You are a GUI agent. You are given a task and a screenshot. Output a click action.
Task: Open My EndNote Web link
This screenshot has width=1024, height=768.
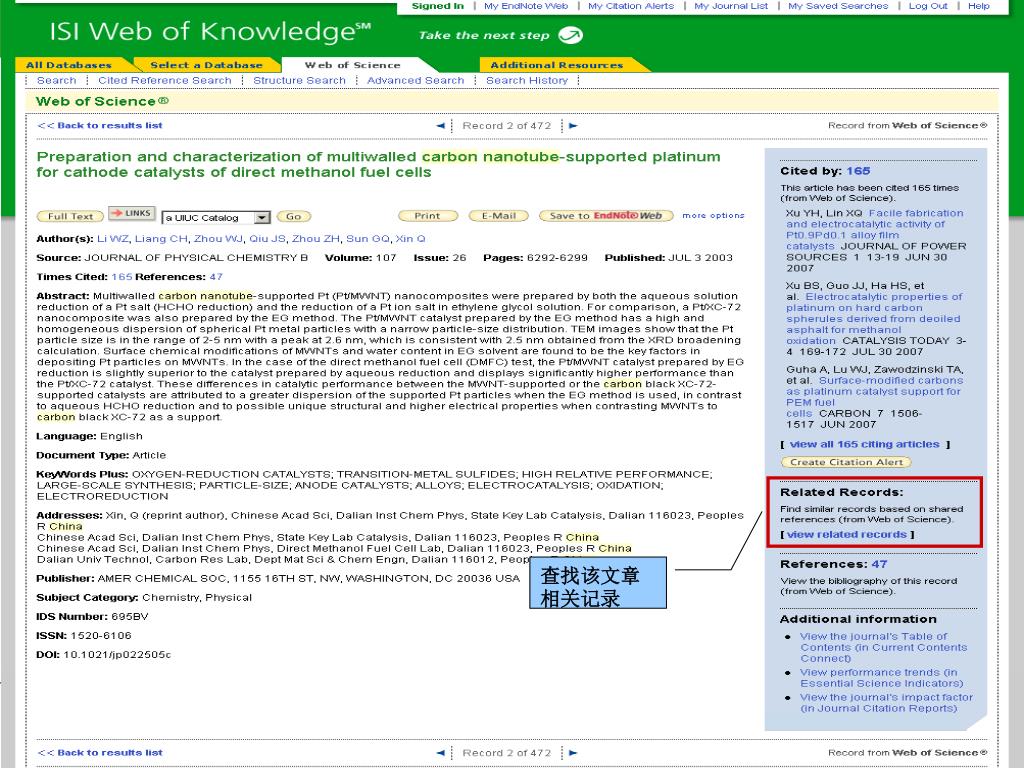[x=526, y=6]
